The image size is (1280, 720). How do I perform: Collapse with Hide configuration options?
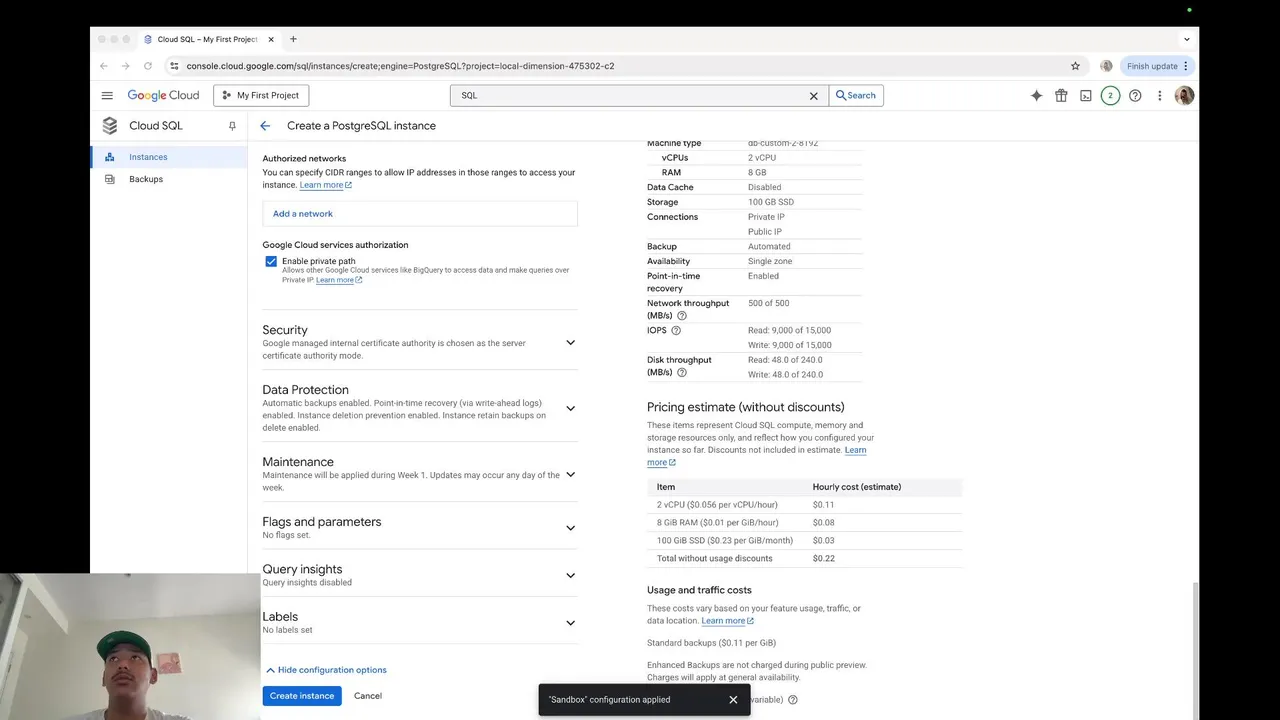click(326, 670)
